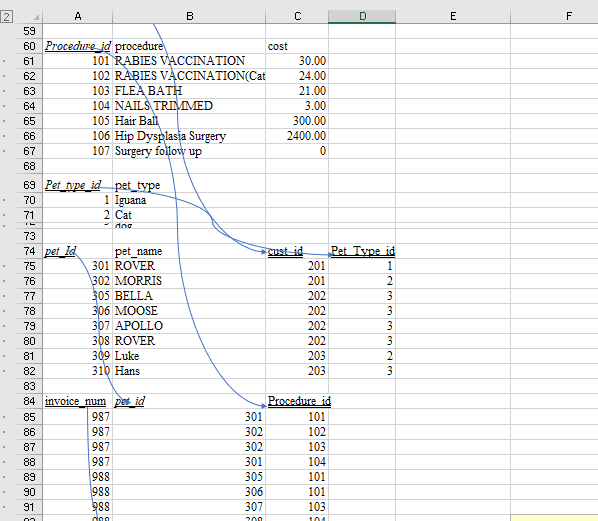The height and width of the screenshot is (521, 598).
Task: Select column D header
Action: click(362, 16)
